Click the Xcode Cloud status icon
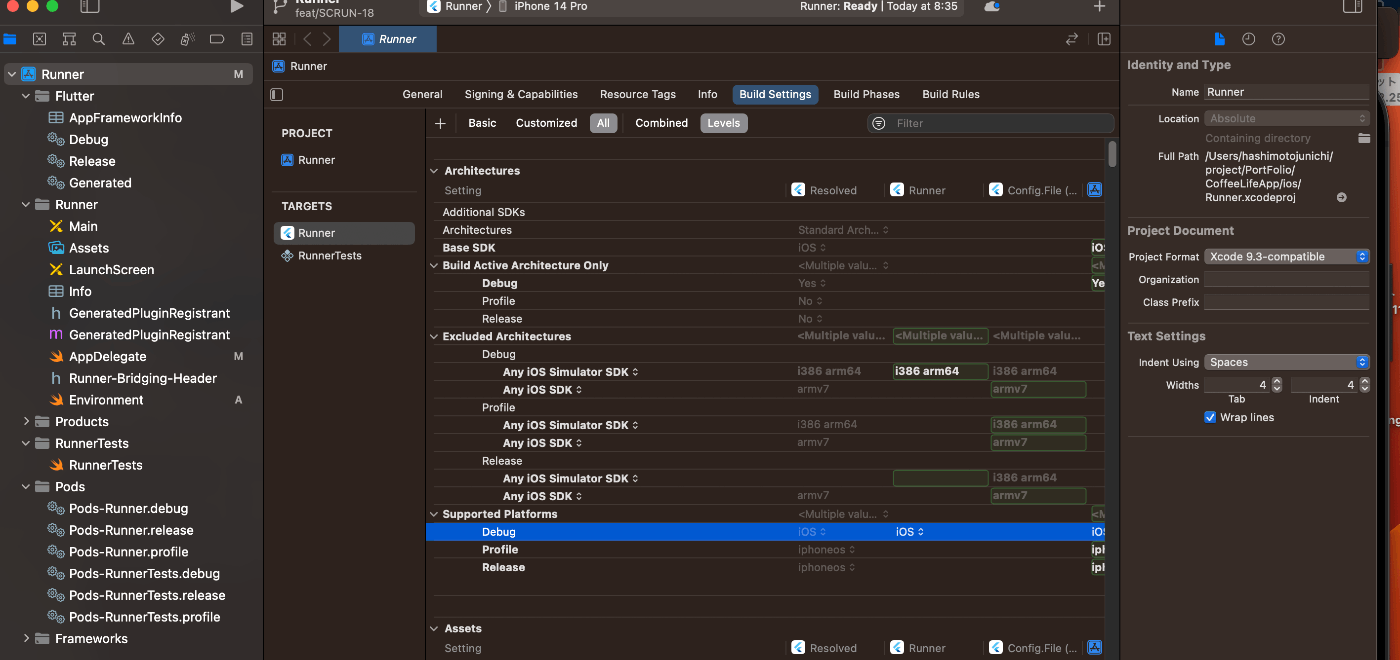This screenshot has width=1400, height=660. [x=992, y=6]
